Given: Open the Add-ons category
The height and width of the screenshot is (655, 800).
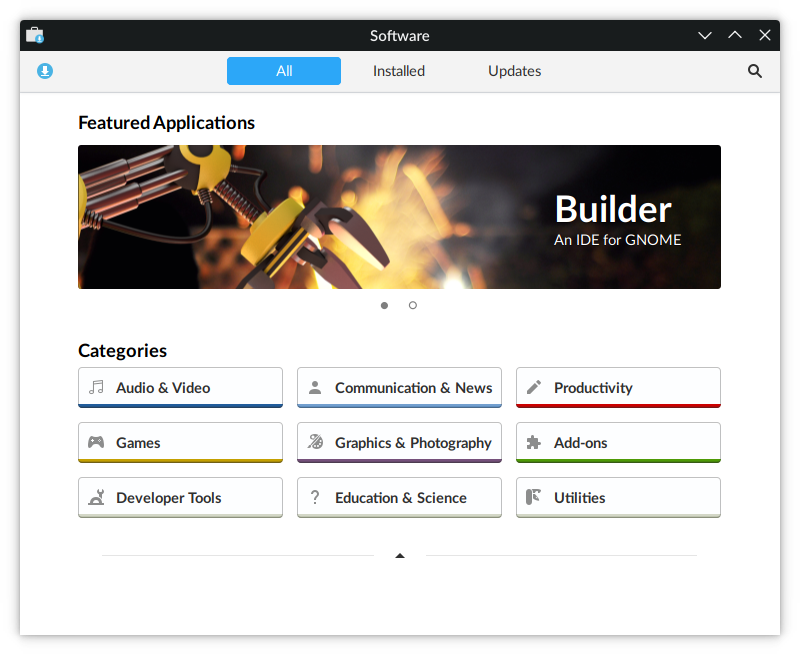Looking at the screenshot, I should click(618, 443).
